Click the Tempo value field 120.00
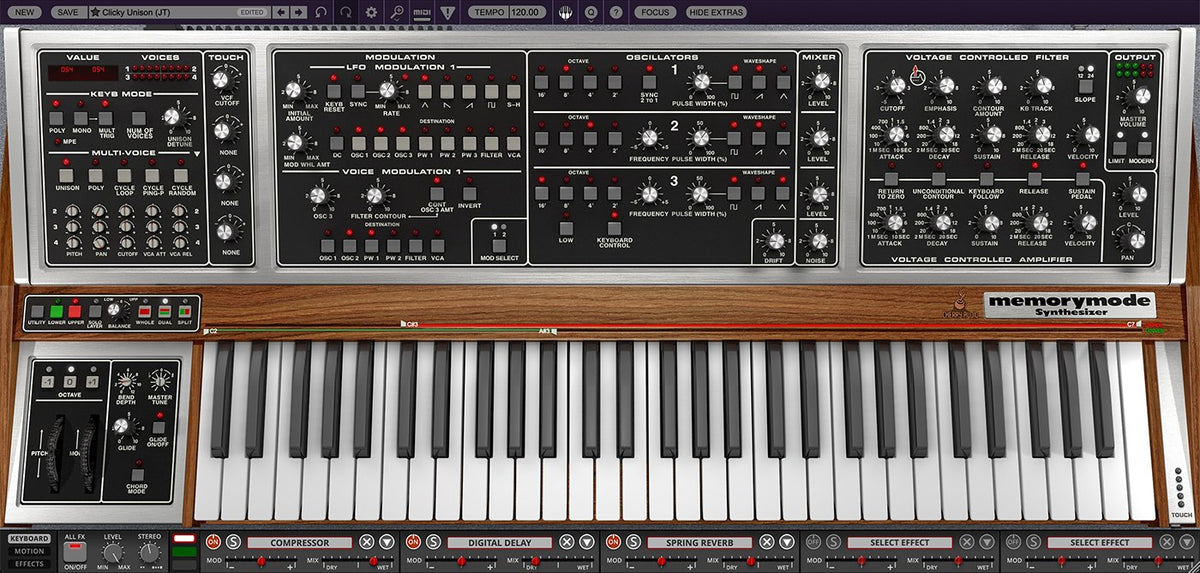This screenshot has width=1200, height=573. coord(526,12)
